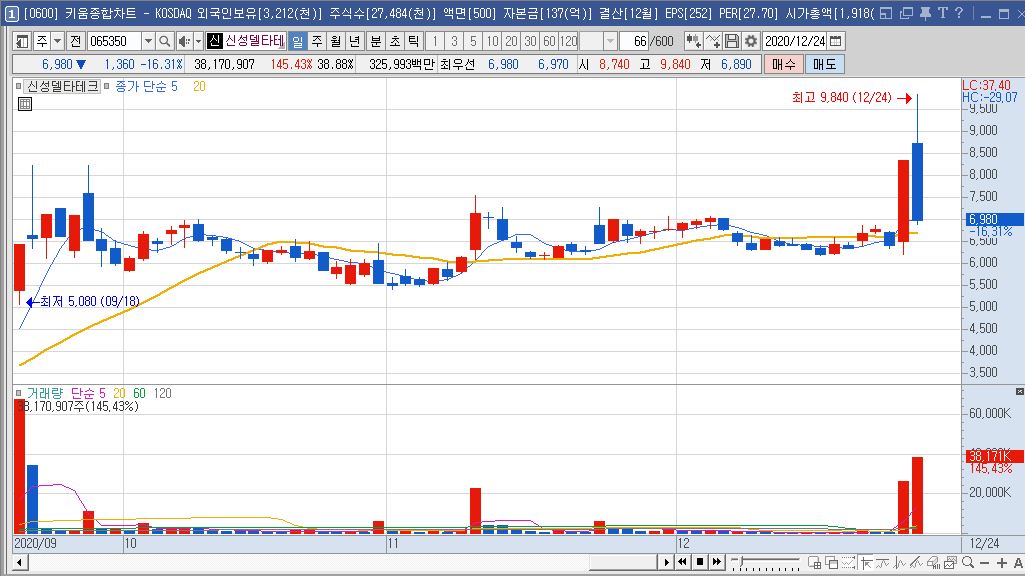Image resolution: width=1025 pixels, height=576 pixels.
Task: Select daily 일 chart period
Action: coord(297,41)
